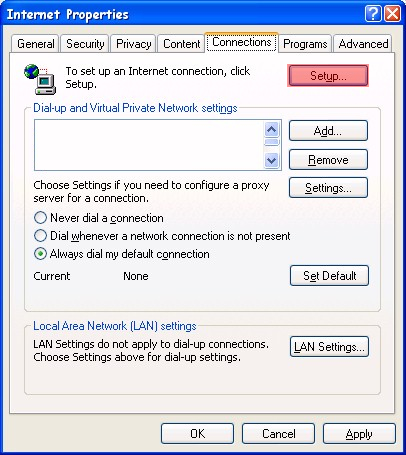Screen dimensions: 406x455
Task: Click the Setup... button
Action: (328, 75)
